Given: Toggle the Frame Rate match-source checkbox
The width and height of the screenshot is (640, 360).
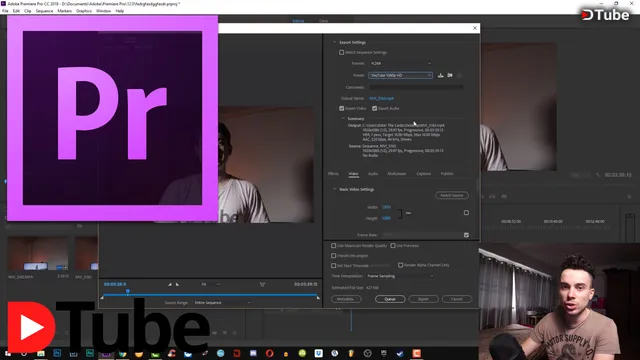Looking at the screenshot, I should pos(466,235).
